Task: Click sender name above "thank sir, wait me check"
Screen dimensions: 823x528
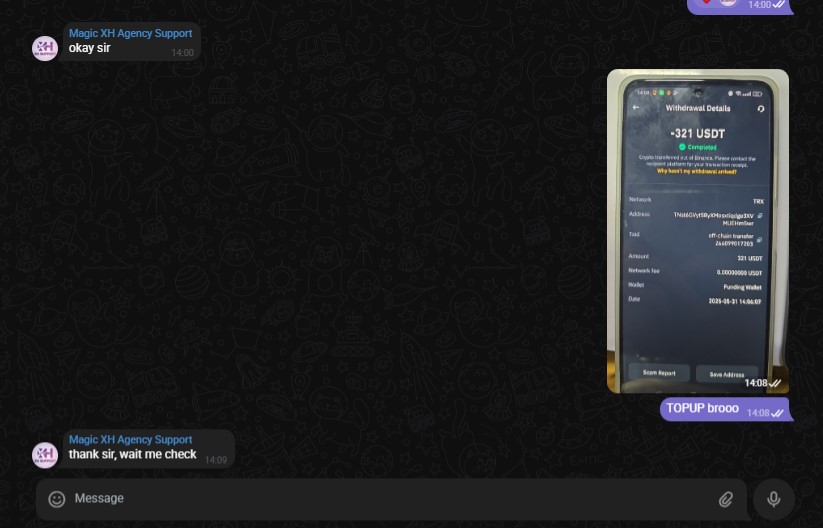Action: point(130,440)
